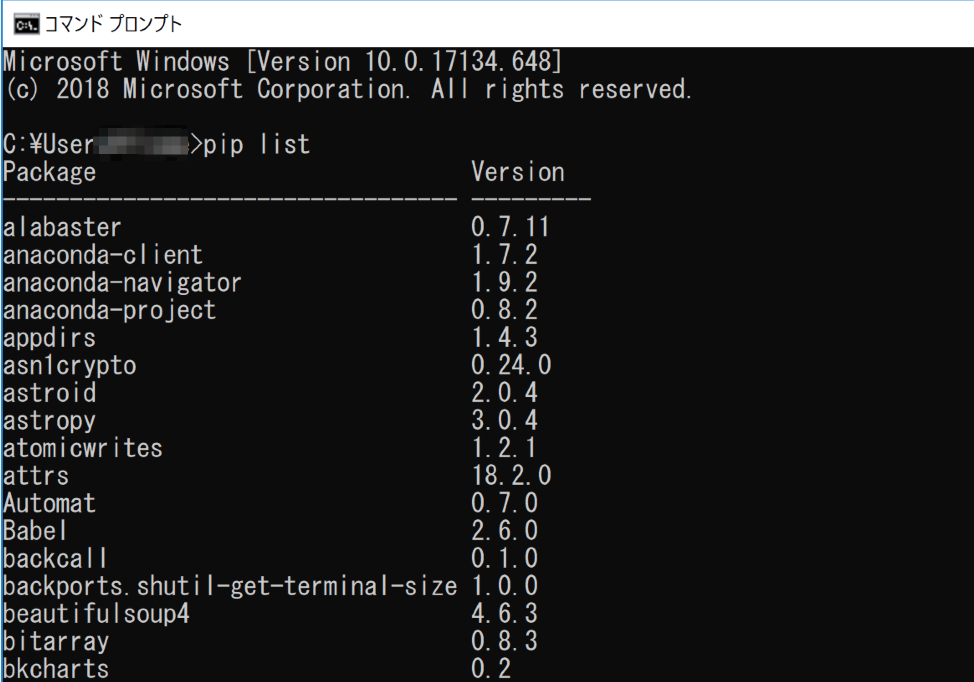Click the 'Microsoft Windows [Version 10.0.17134.648]' line
This screenshot has height=682, width=974.
pos(283,61)
